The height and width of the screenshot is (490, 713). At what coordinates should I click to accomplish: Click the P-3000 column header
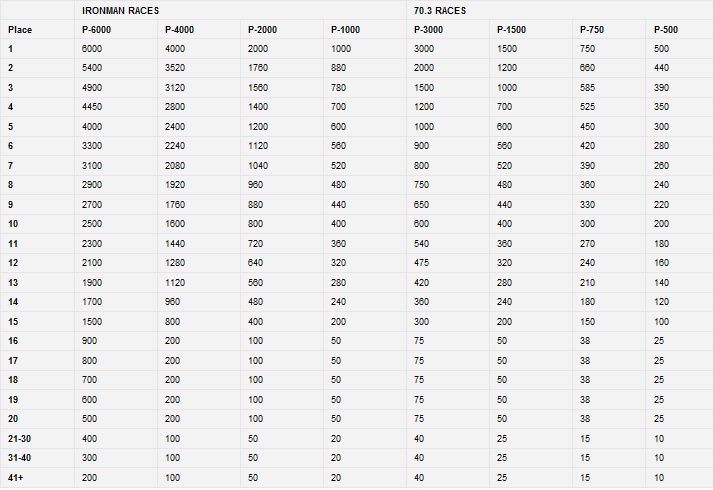428,30
